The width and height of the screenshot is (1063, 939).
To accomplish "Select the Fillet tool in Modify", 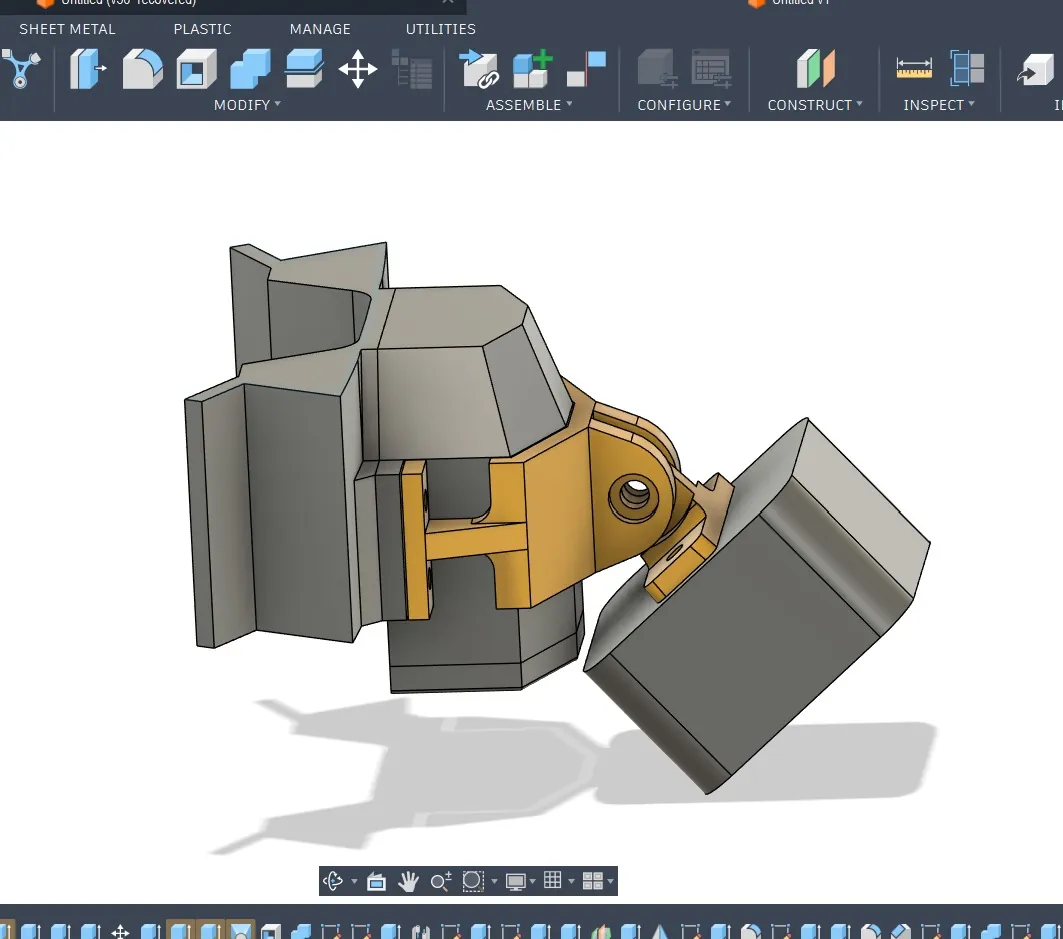I will pyautogui.click(x=142, y=69).
